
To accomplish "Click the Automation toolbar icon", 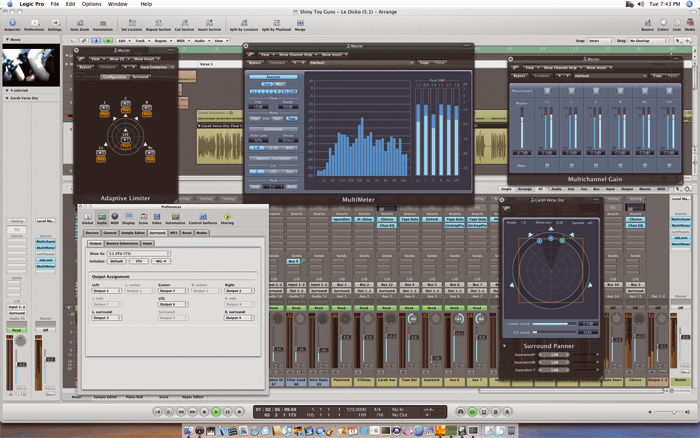I will click(x=103, y=25).
